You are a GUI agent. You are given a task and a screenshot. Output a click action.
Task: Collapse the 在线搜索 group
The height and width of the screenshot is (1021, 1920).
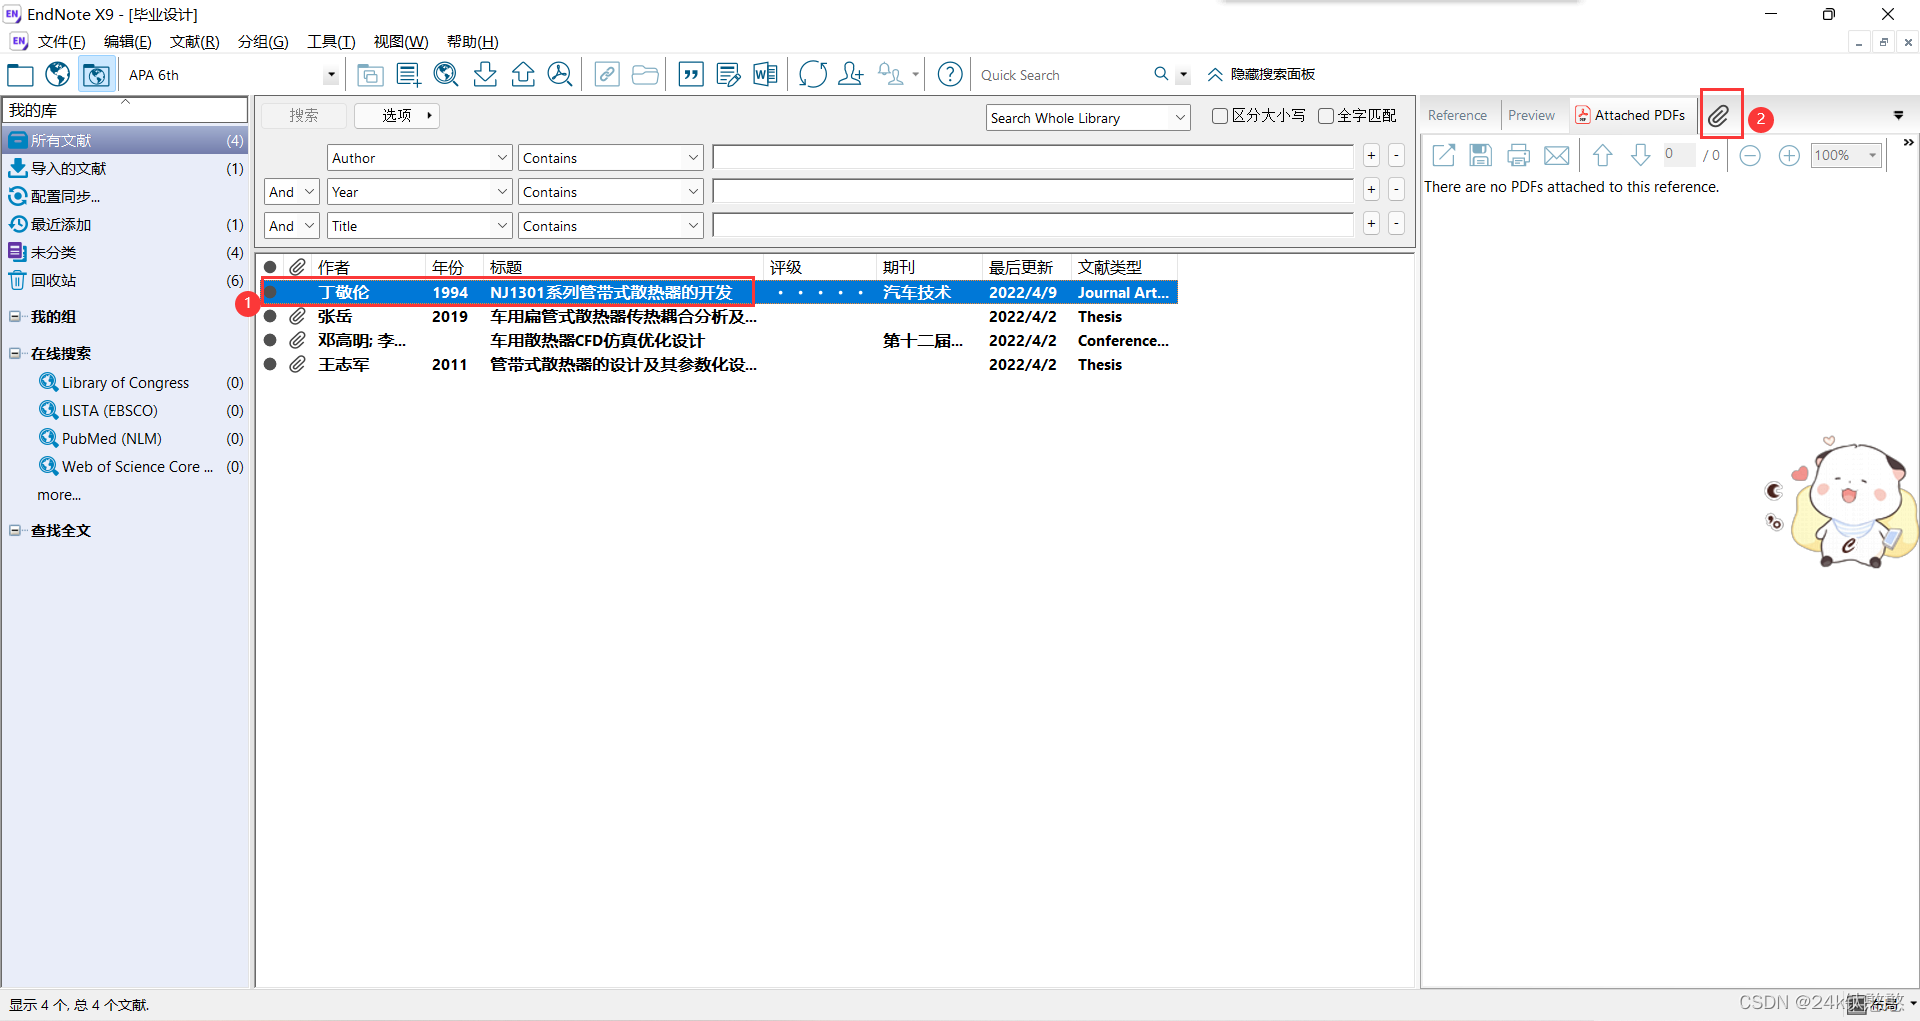point(15,353)
